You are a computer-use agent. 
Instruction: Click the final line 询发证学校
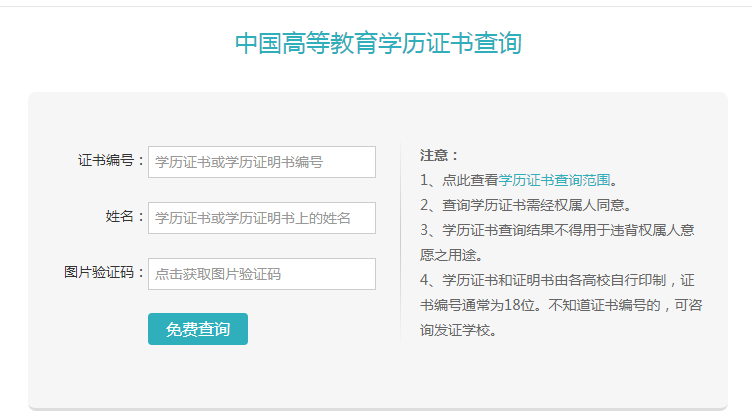(x=458, y=330)
